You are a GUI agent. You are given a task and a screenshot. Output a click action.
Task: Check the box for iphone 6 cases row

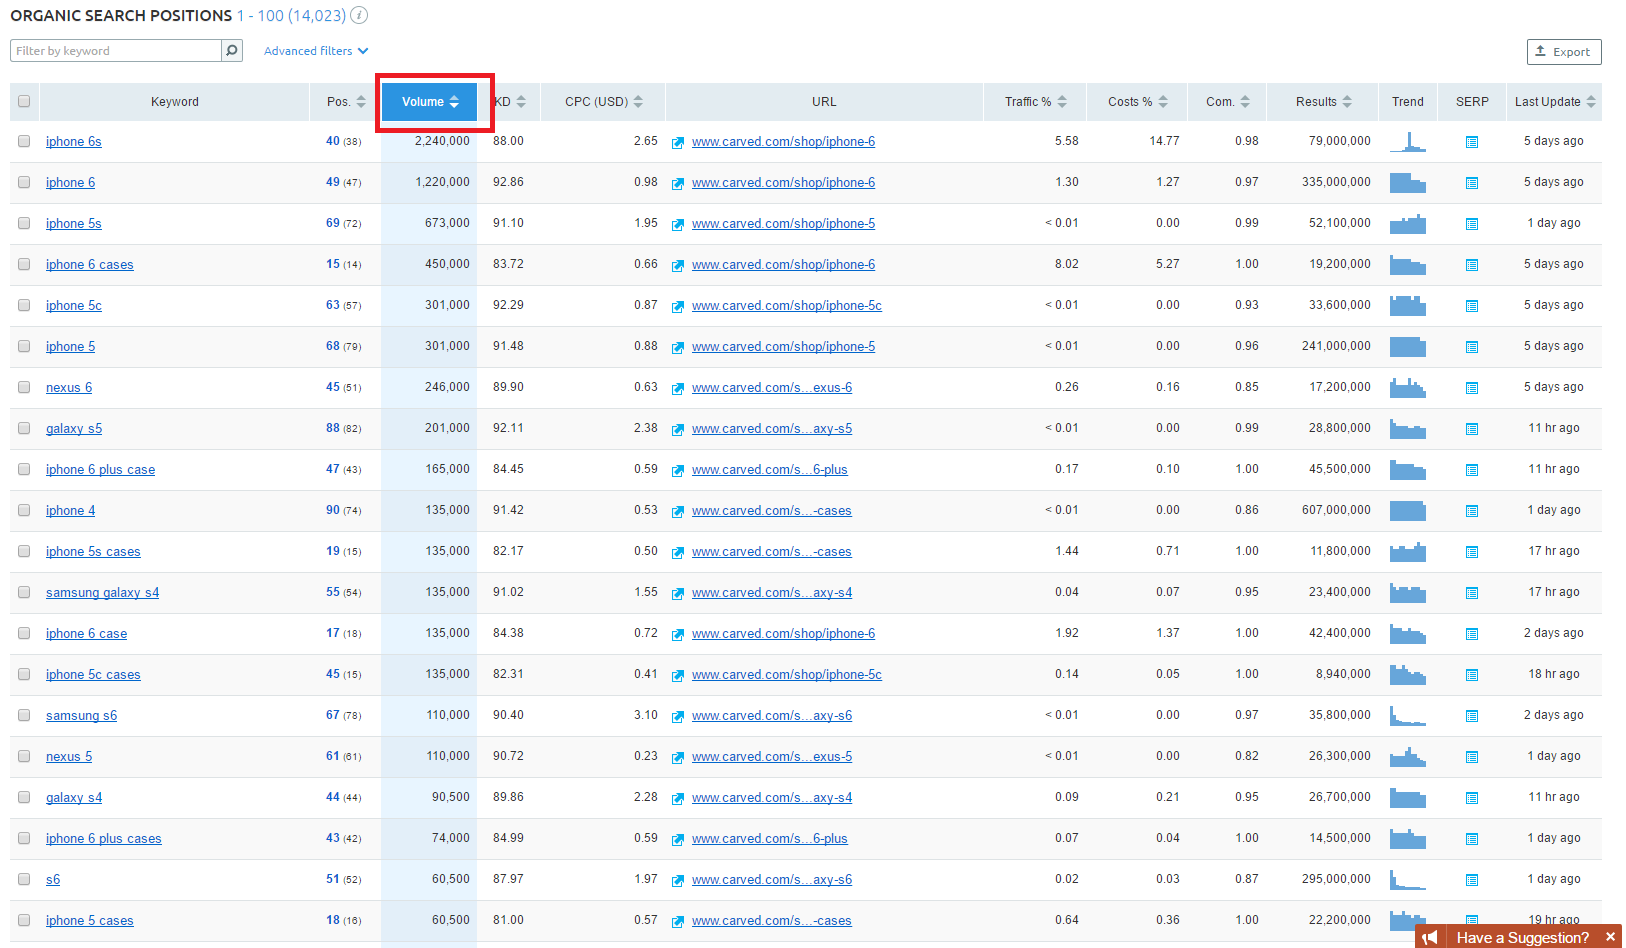point(24,264)
